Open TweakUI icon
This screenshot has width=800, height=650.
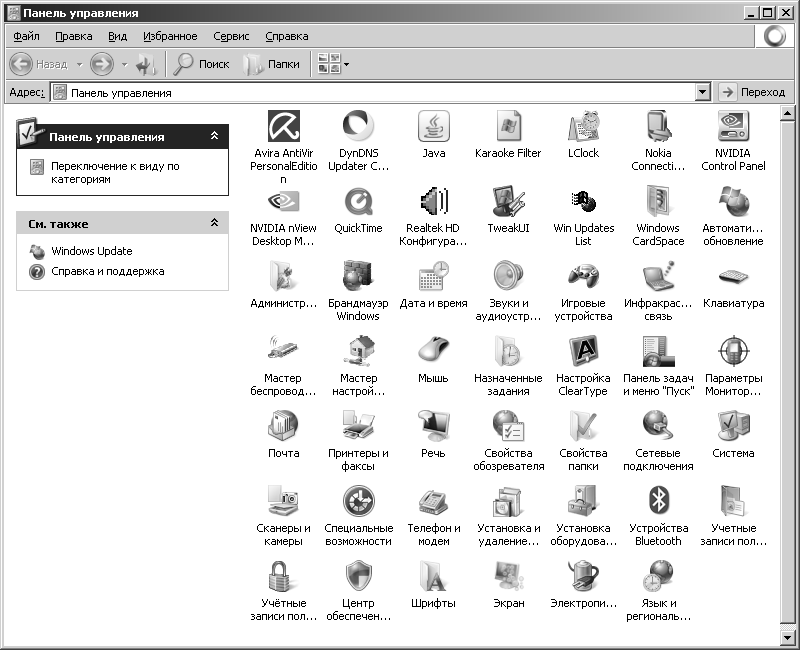point(508,201)
